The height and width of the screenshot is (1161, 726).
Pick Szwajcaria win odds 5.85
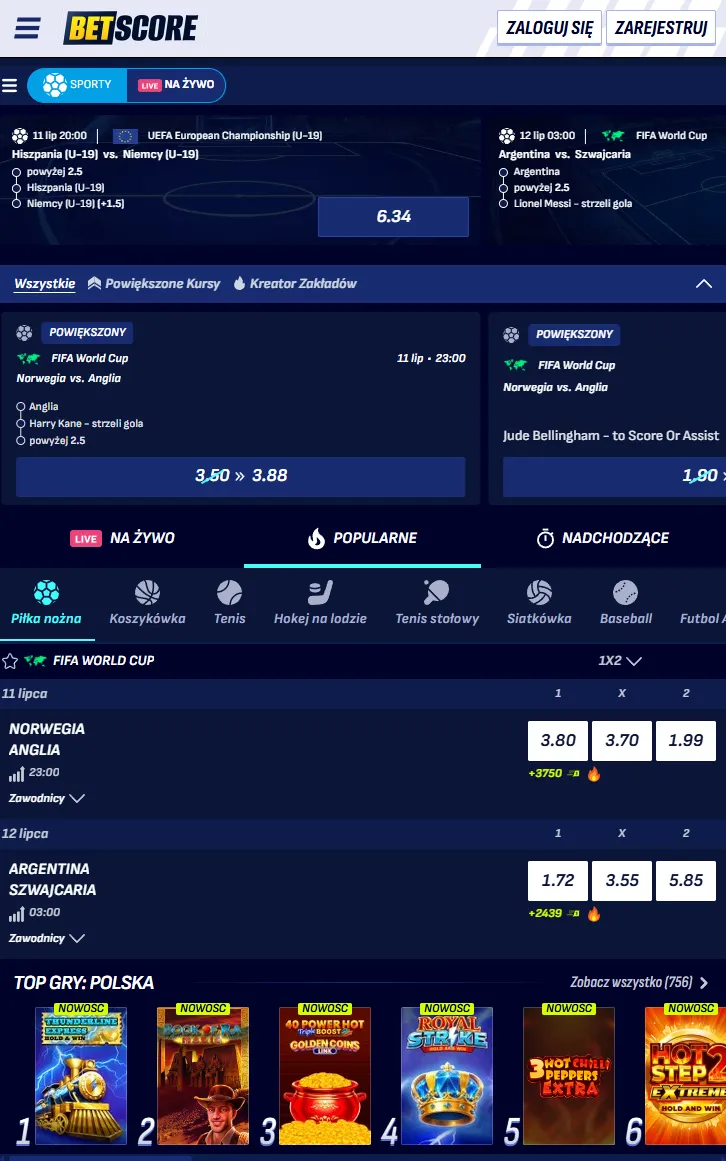[x=686, y=881]
